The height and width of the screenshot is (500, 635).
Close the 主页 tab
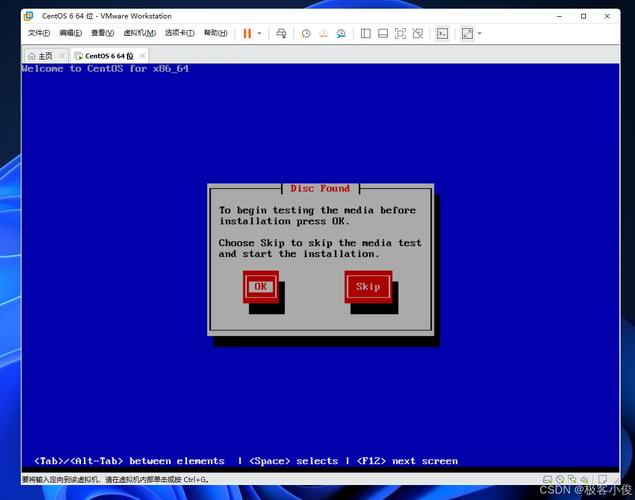coord(62,56)
